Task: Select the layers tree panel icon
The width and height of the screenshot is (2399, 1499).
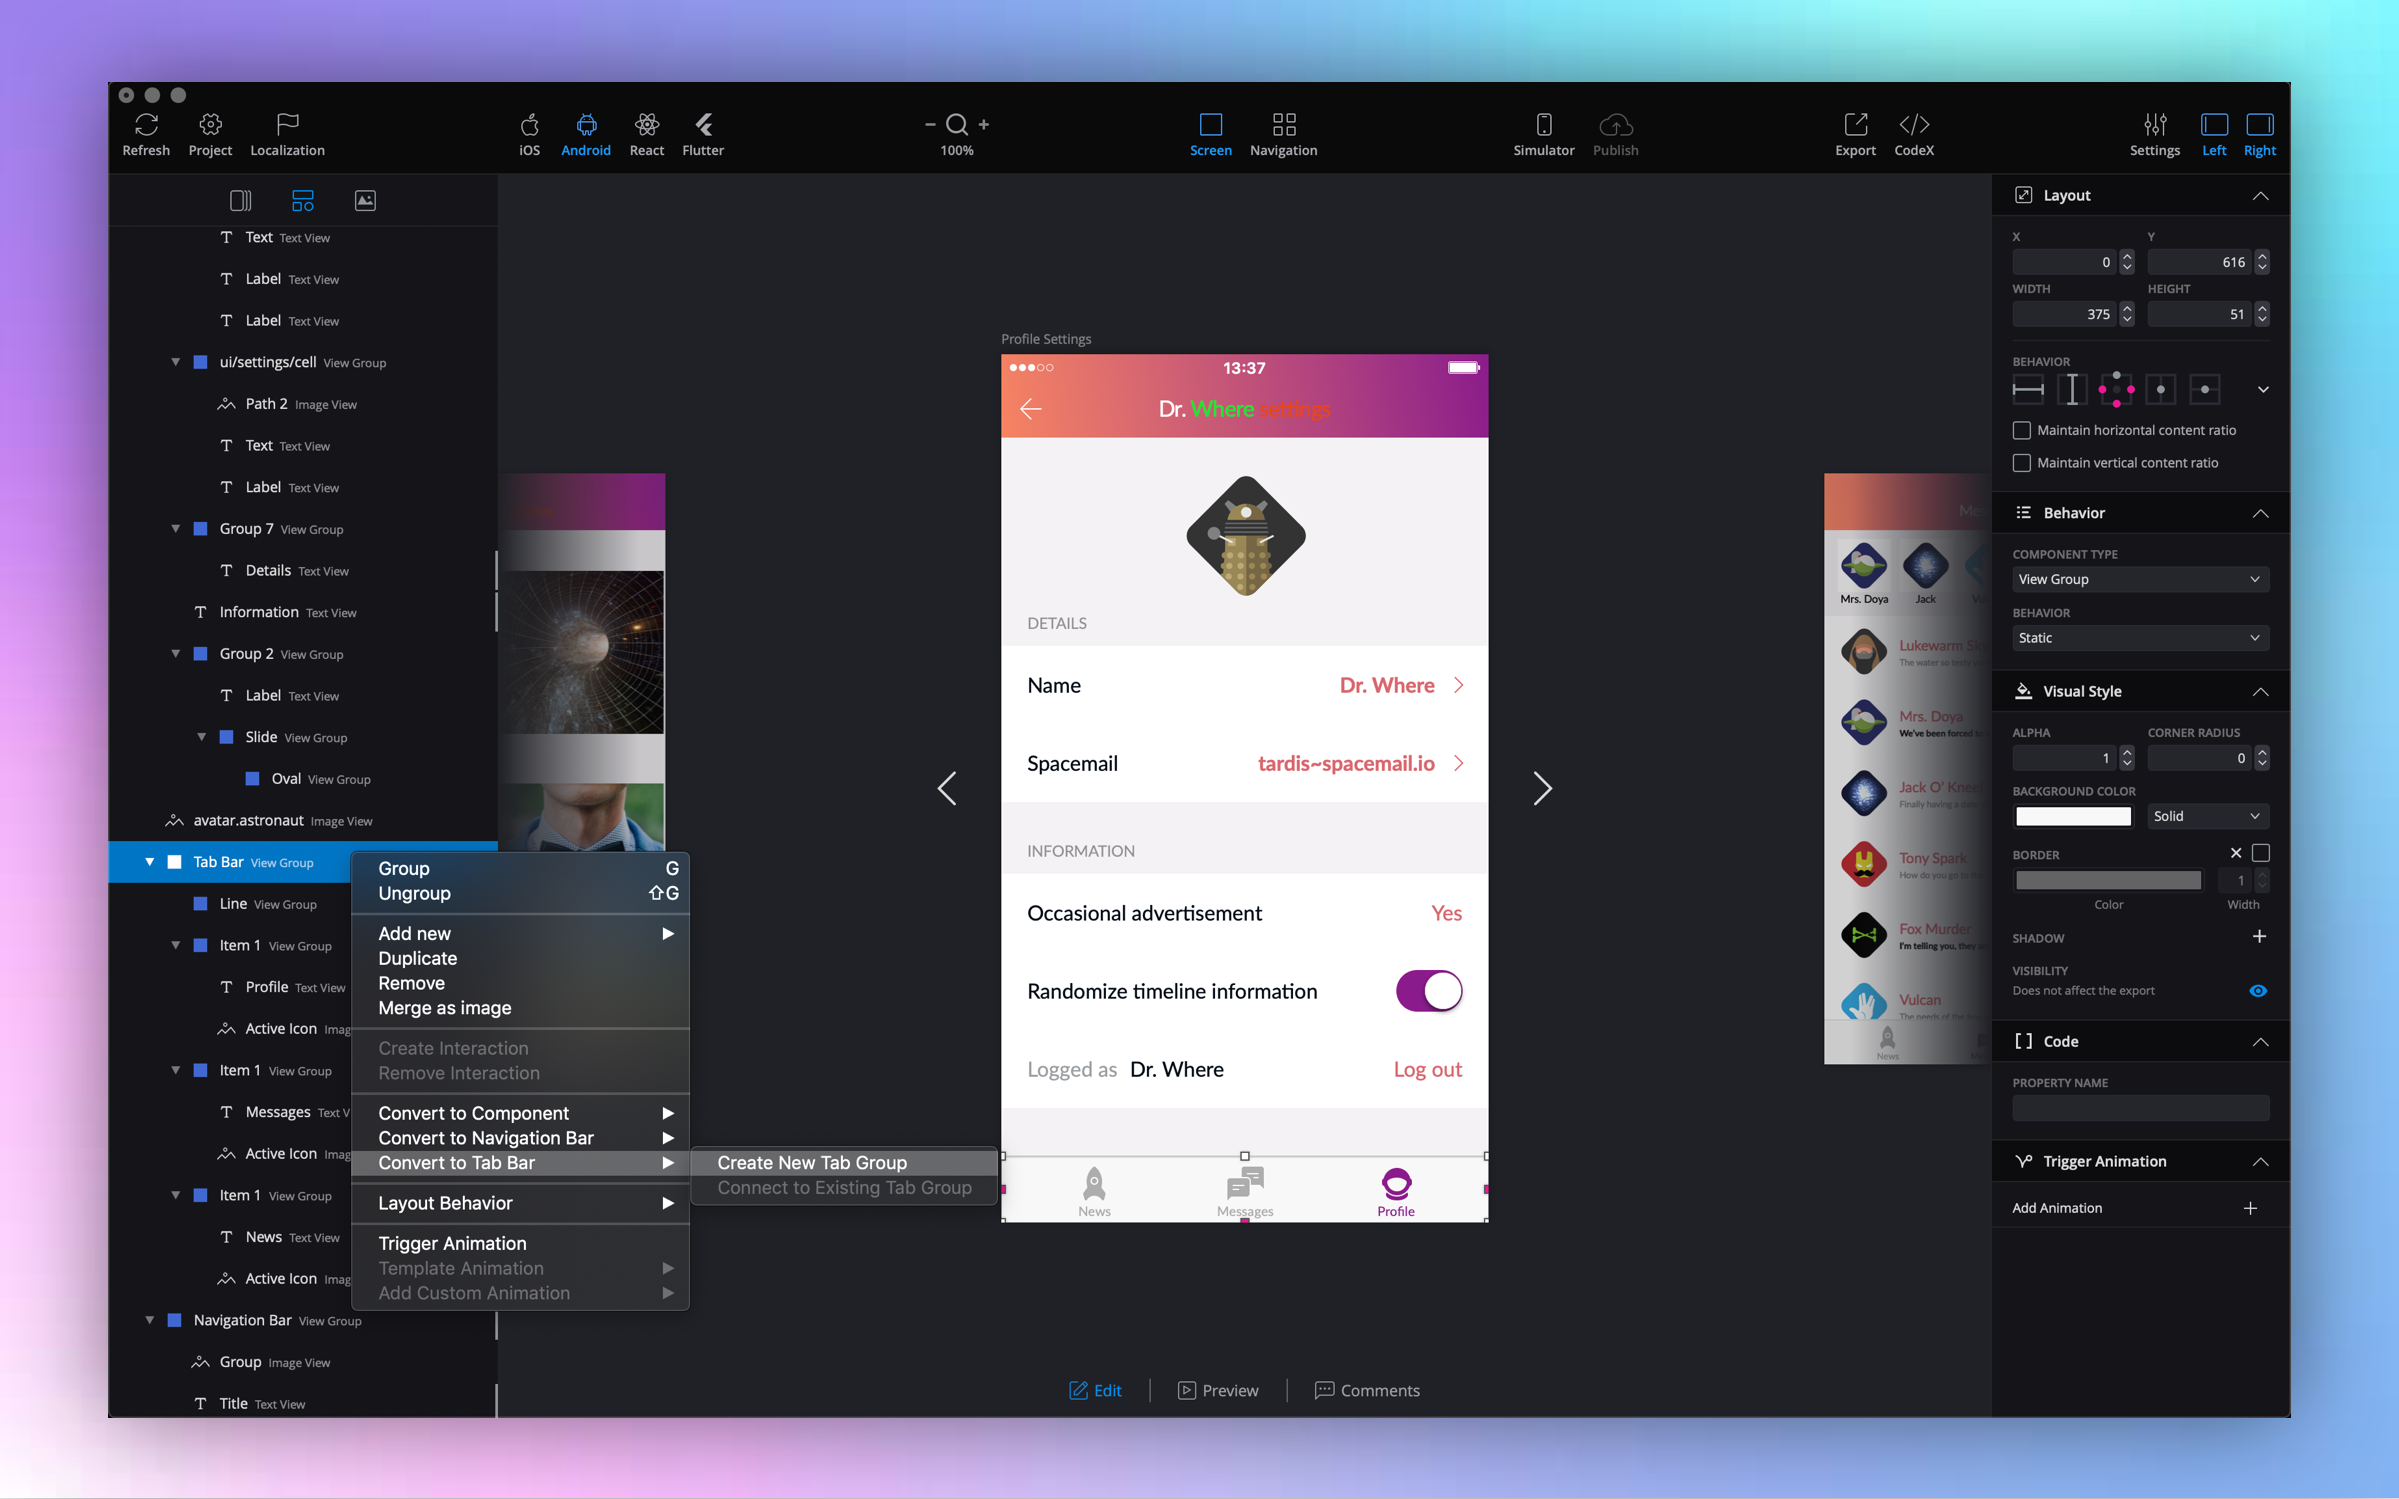Action: click(302, 200)
